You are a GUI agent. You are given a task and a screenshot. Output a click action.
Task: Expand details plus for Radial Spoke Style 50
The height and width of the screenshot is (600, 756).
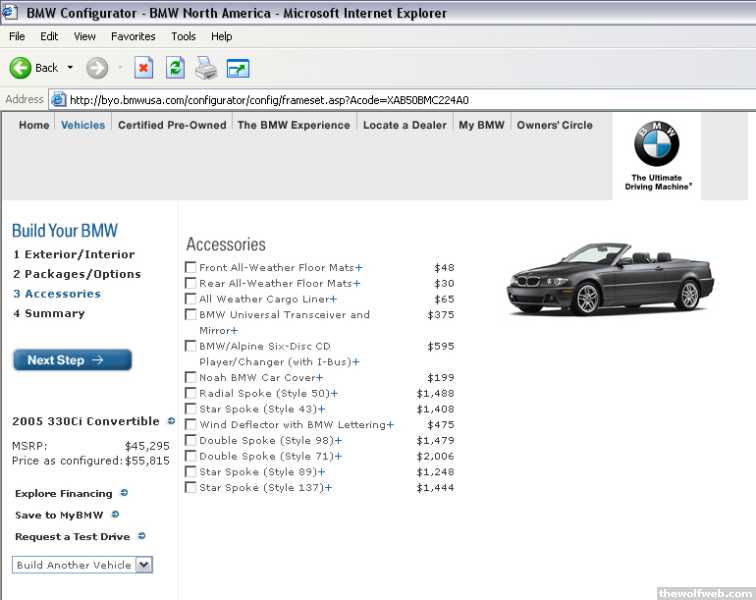pos(333,394)
